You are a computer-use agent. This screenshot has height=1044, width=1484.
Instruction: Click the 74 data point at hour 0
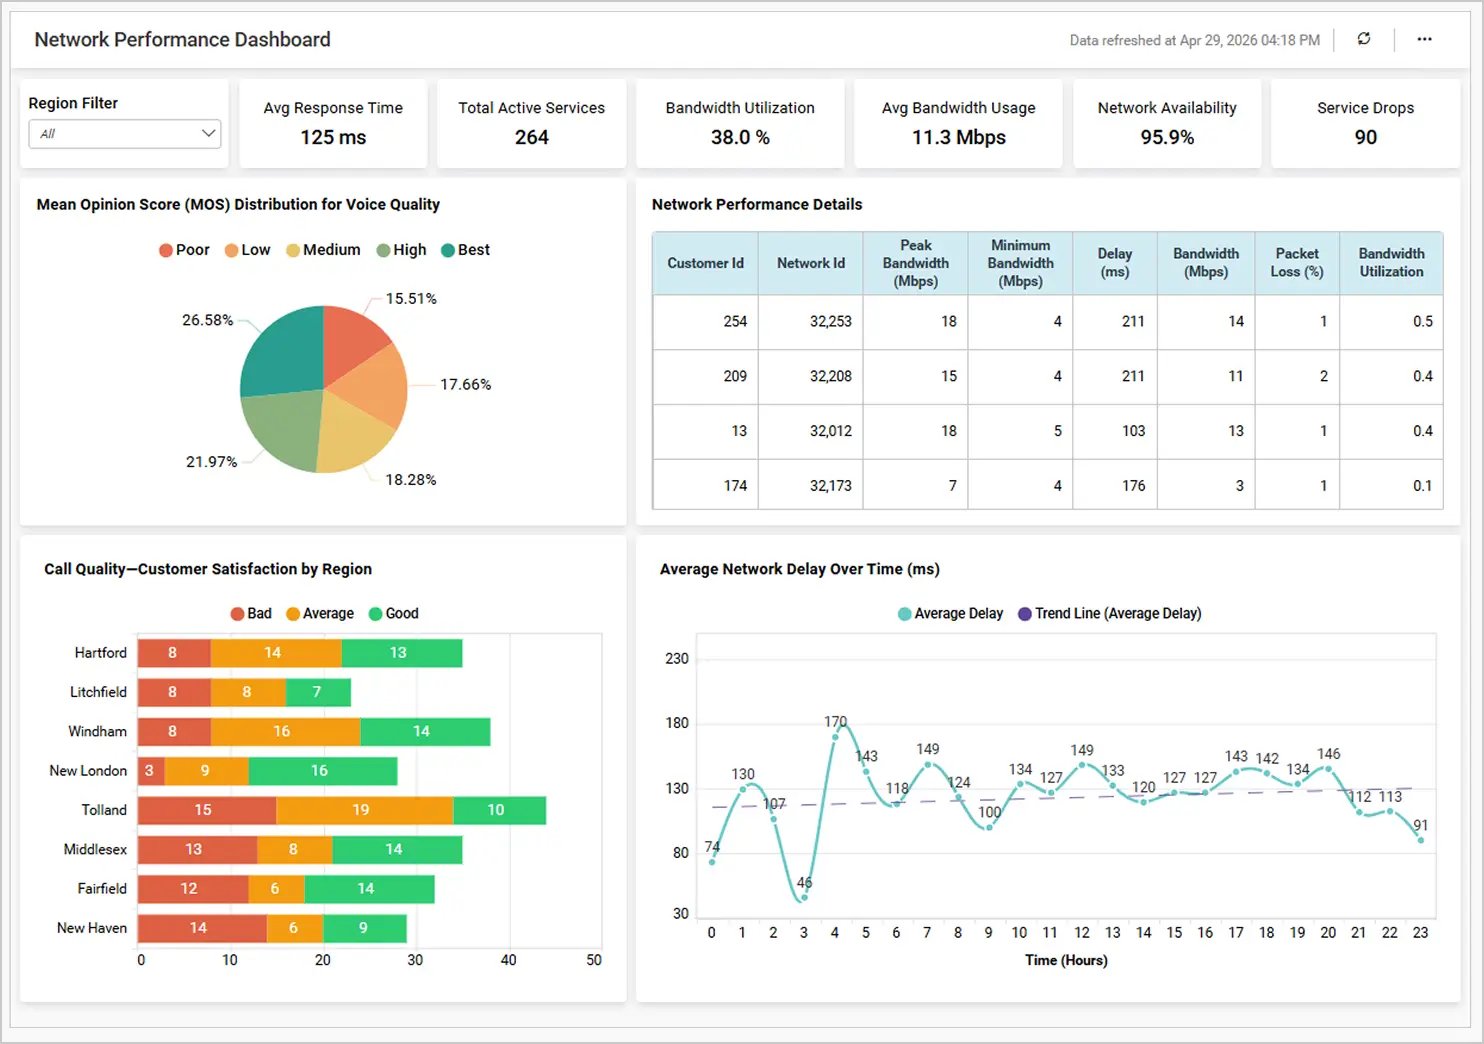pos(712,861)
